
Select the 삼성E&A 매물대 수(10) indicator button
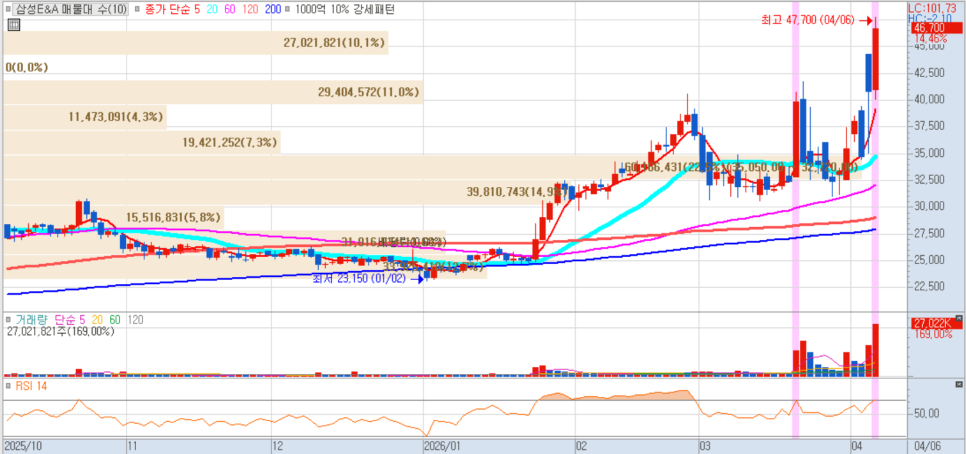click(71, 9)
